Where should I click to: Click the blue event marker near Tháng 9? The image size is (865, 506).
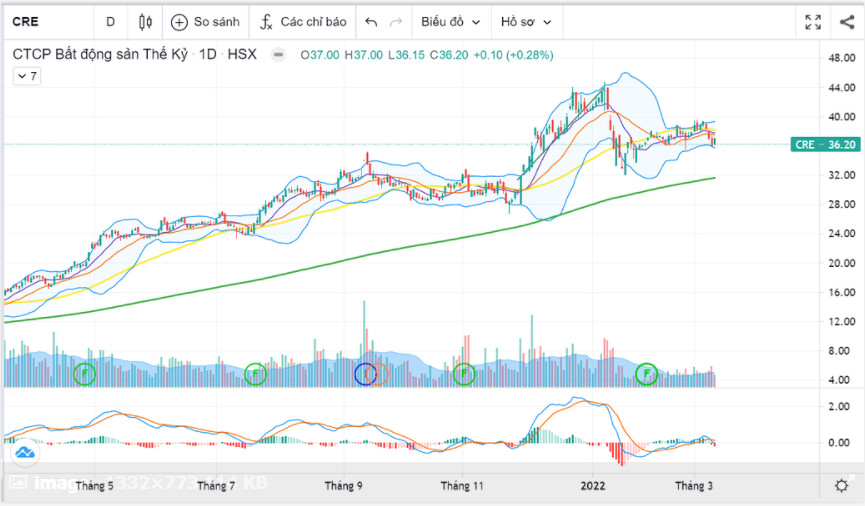(x=367, y=374)
